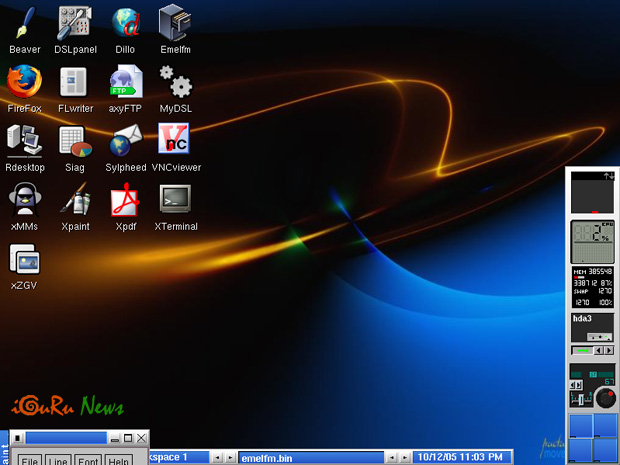Open the Siag spreadsheet icon
This screenshot has width=620, height=465.
pos(75,142)
